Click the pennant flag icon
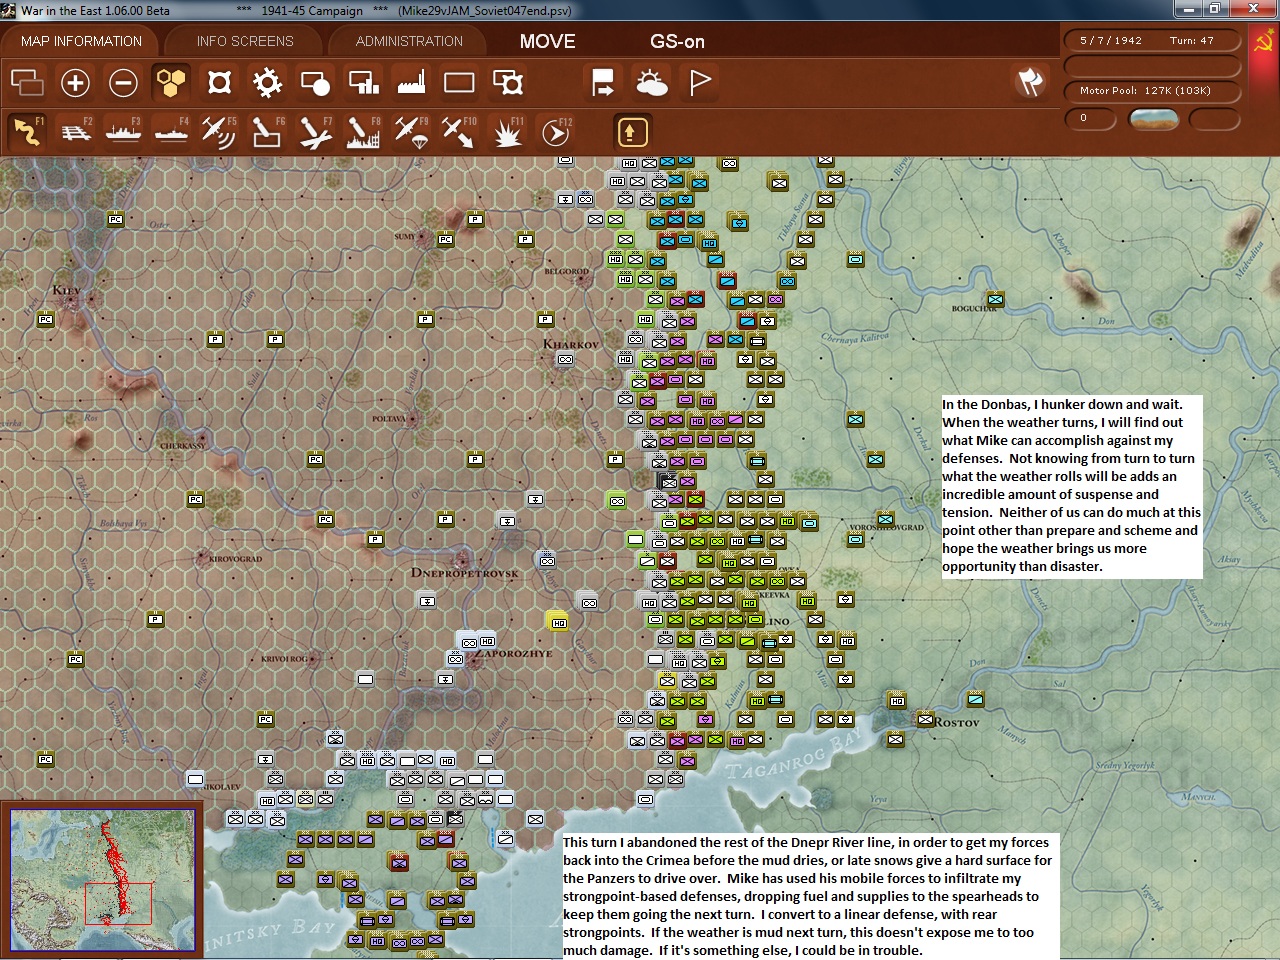 700,82
